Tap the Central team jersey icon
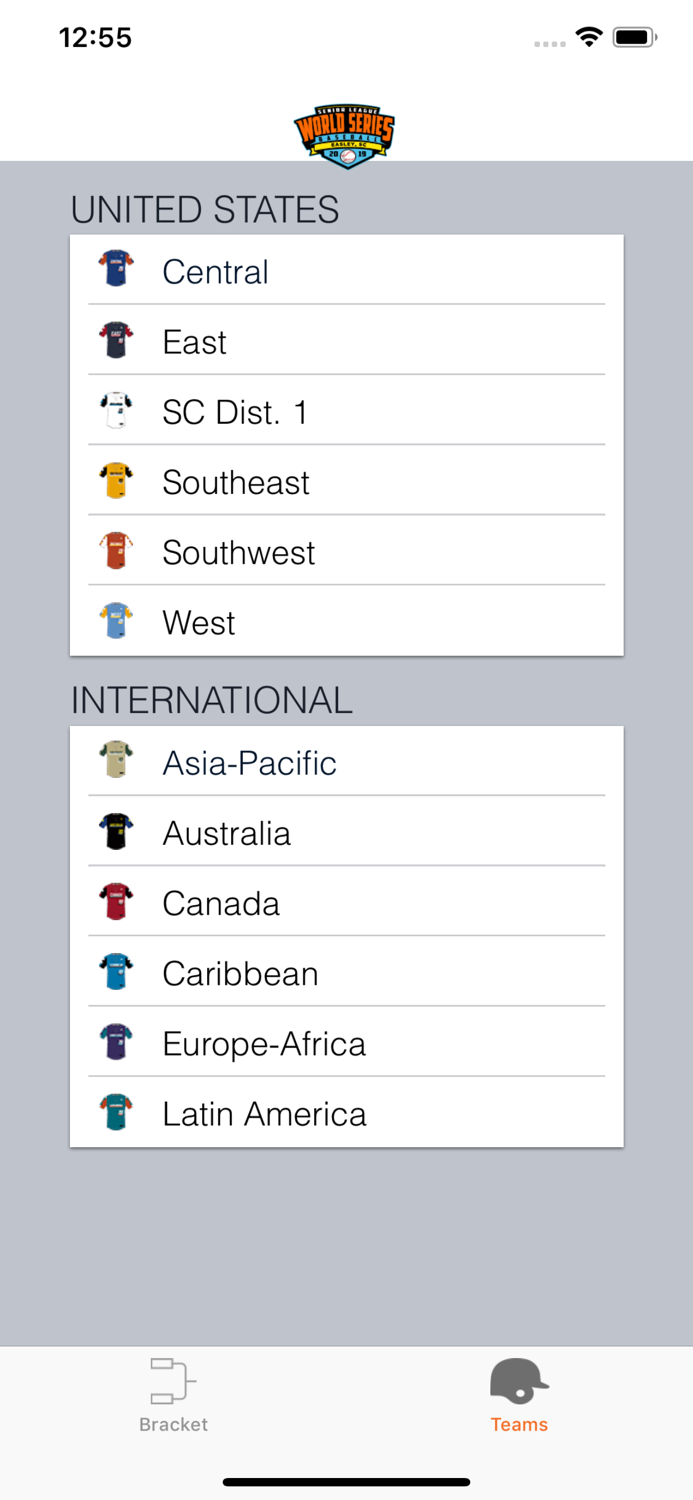 tap(116, 269)
